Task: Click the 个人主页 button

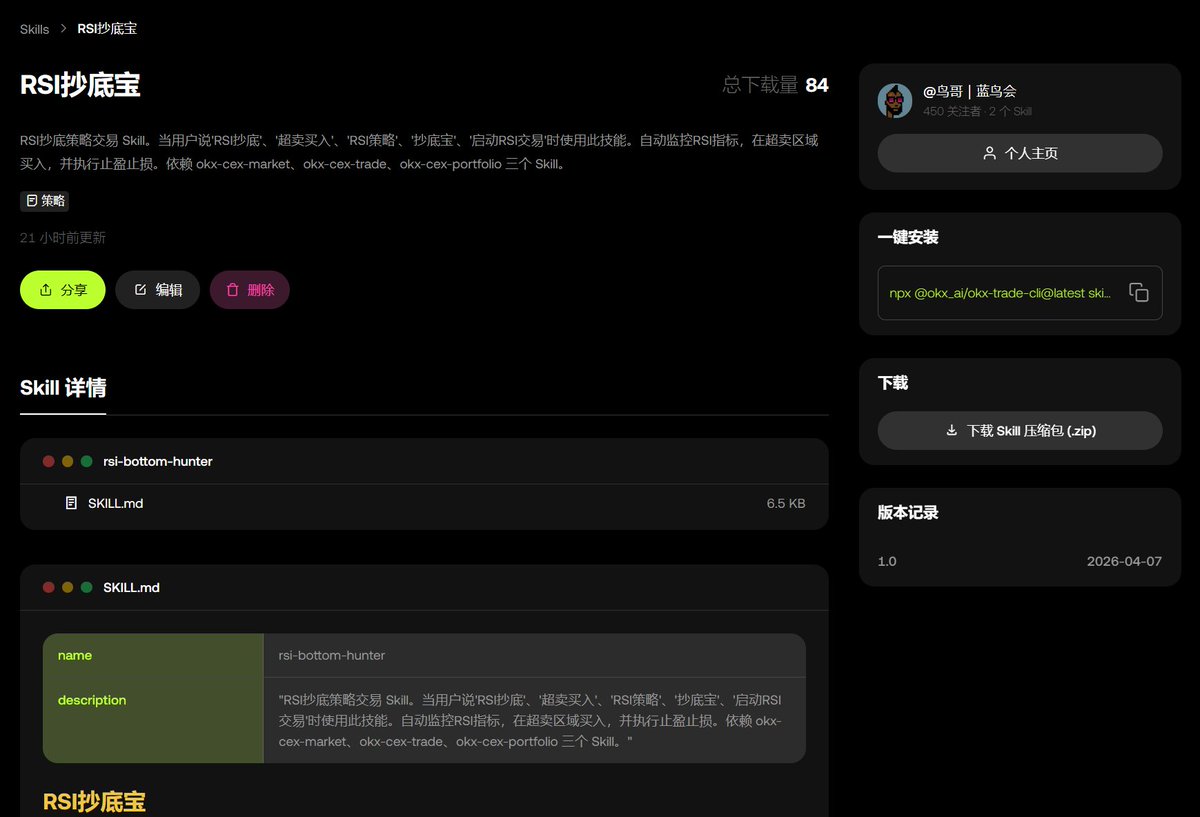Action: tap(1019, 153)
